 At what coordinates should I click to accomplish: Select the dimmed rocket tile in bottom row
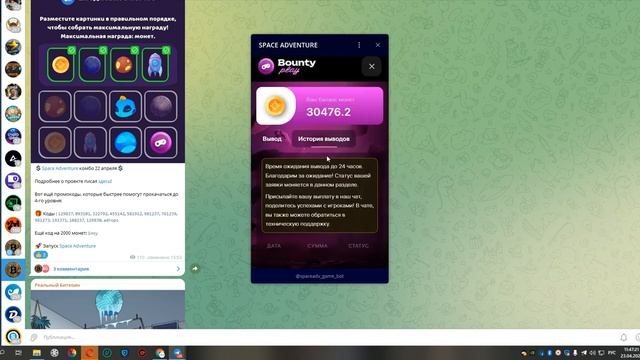click(90, 142)
